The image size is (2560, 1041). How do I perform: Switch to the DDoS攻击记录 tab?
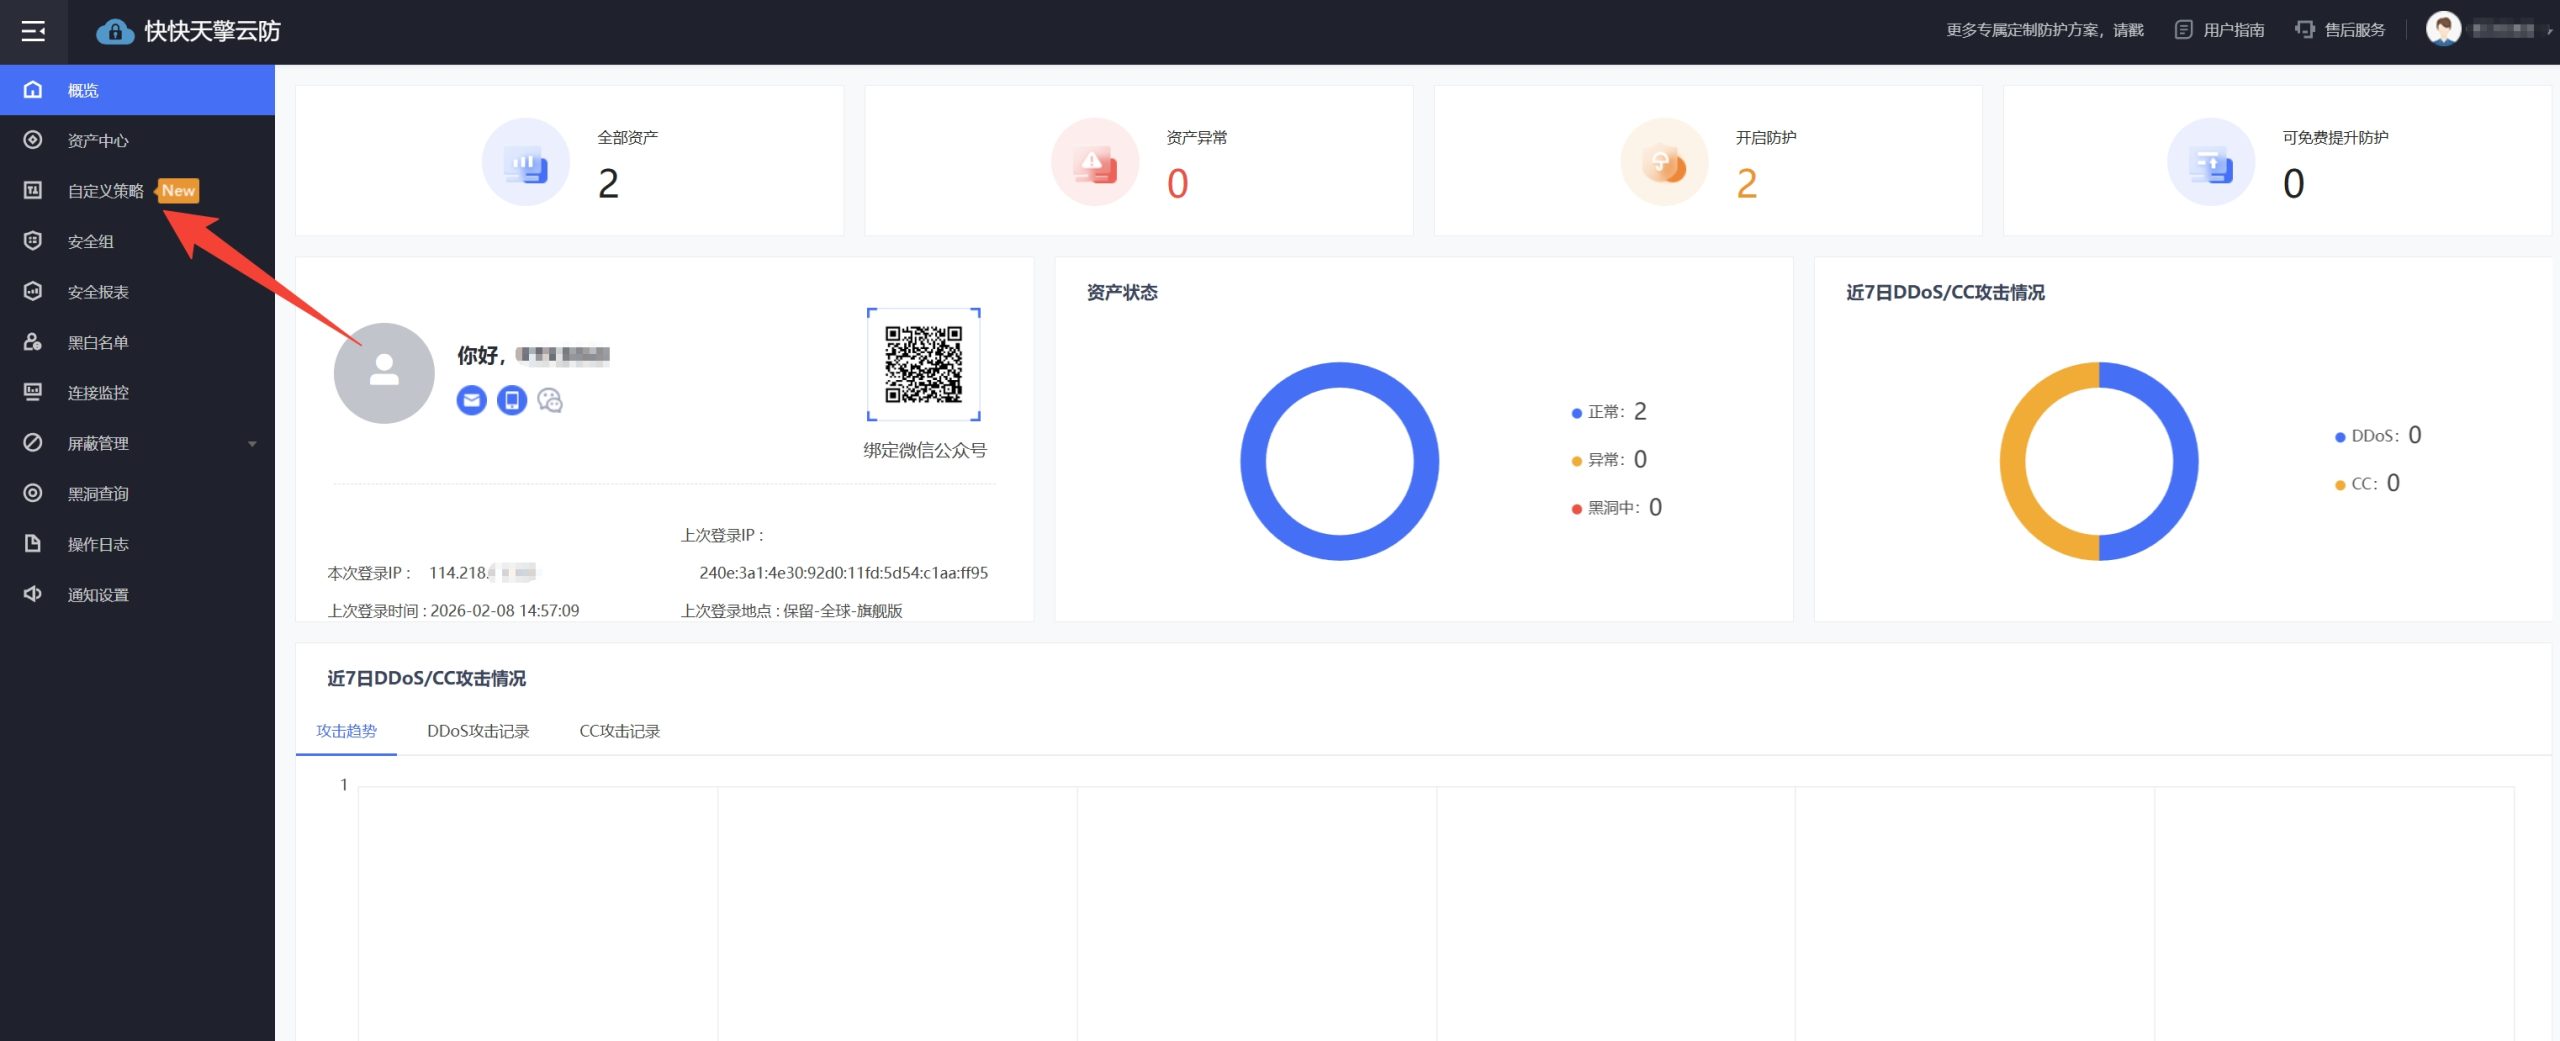[478, 731]
